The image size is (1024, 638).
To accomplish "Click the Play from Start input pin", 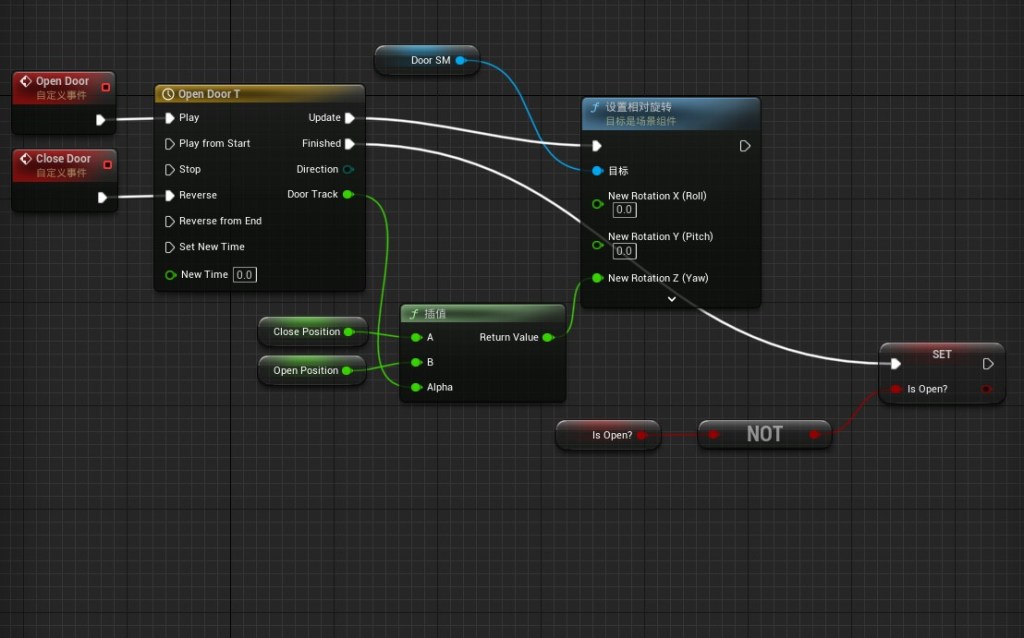I will pos(170,144).
